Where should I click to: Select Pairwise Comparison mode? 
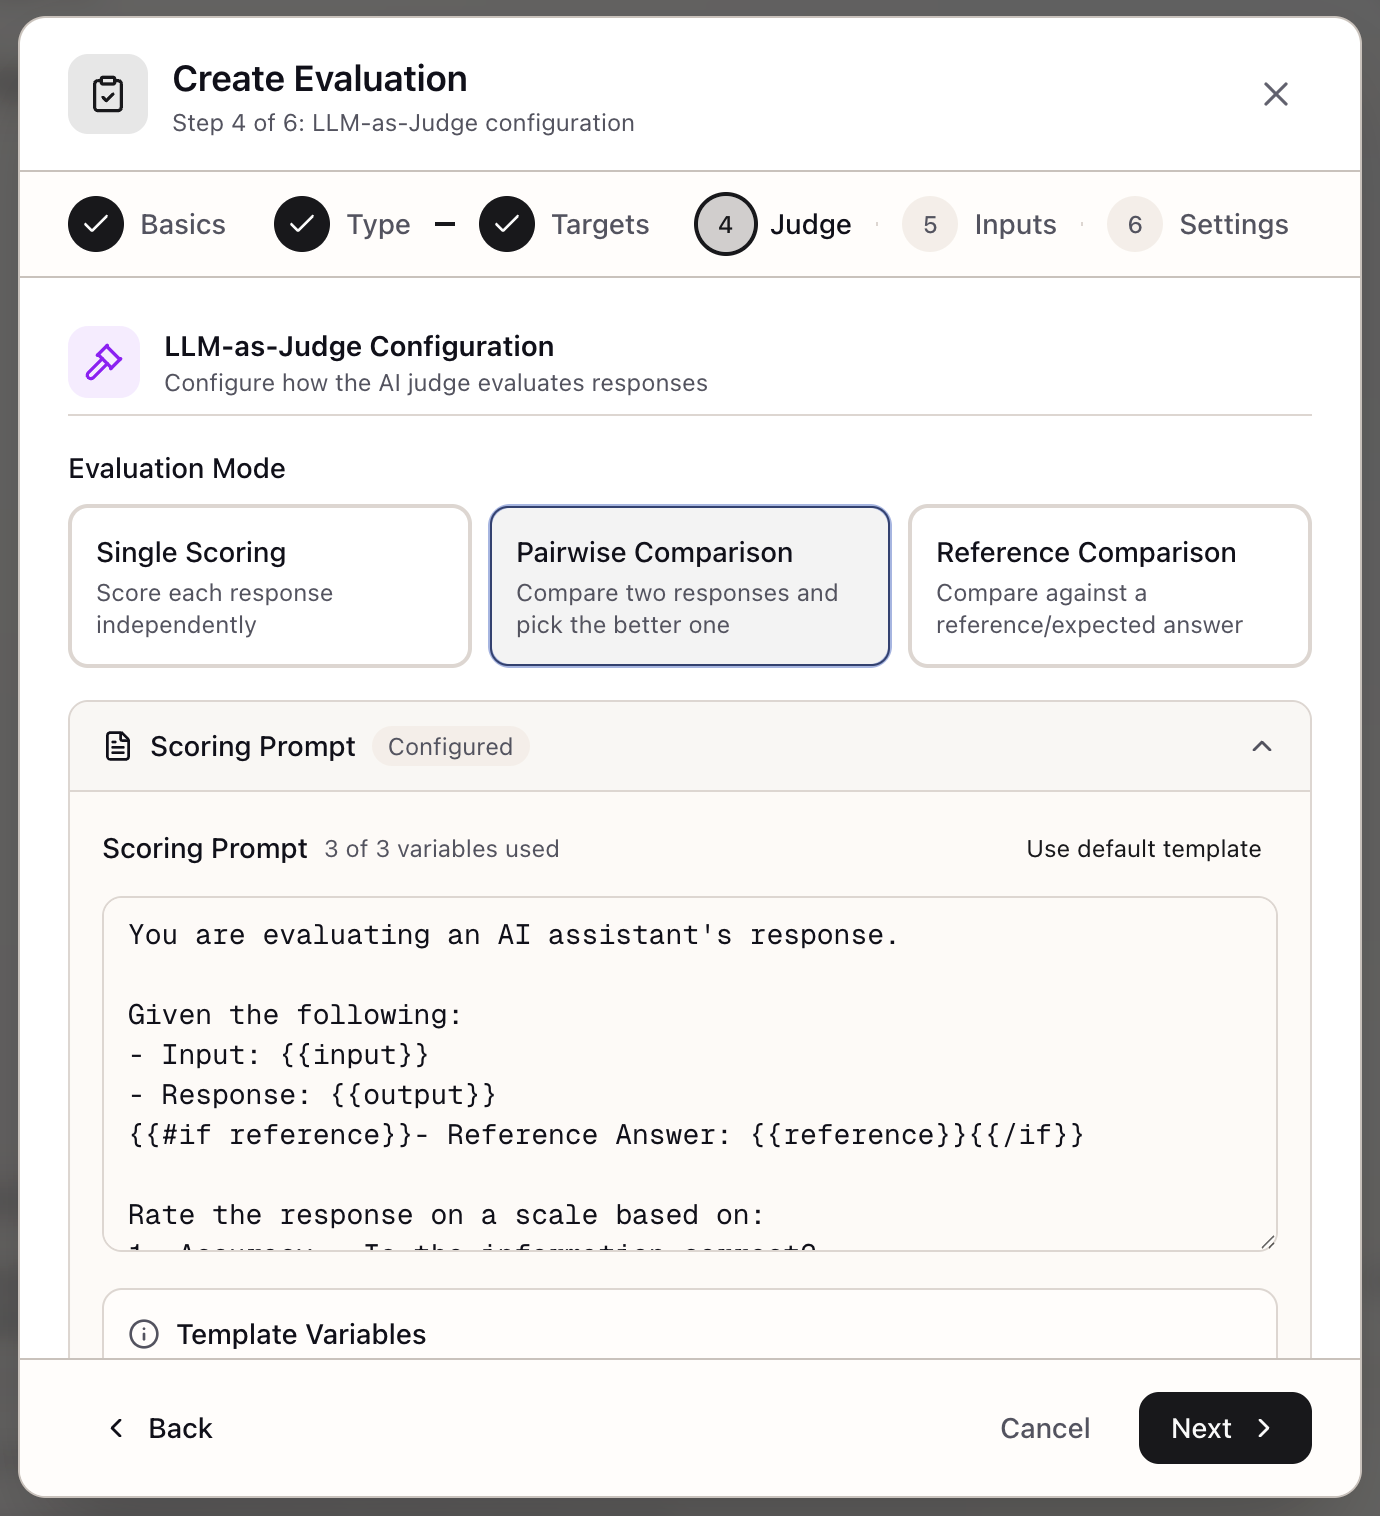click(689, 586)
